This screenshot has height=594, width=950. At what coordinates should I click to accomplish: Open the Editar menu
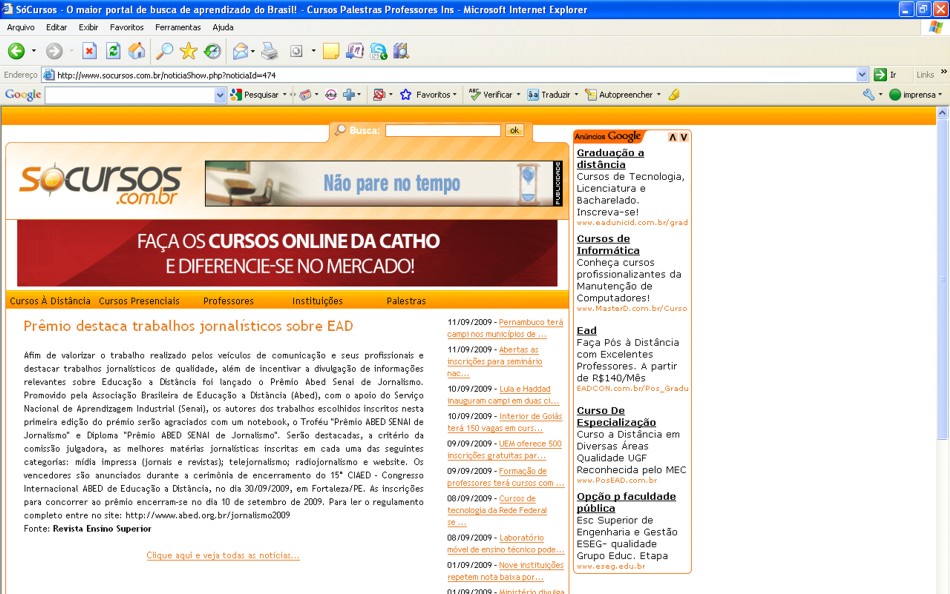coord(56,27)
